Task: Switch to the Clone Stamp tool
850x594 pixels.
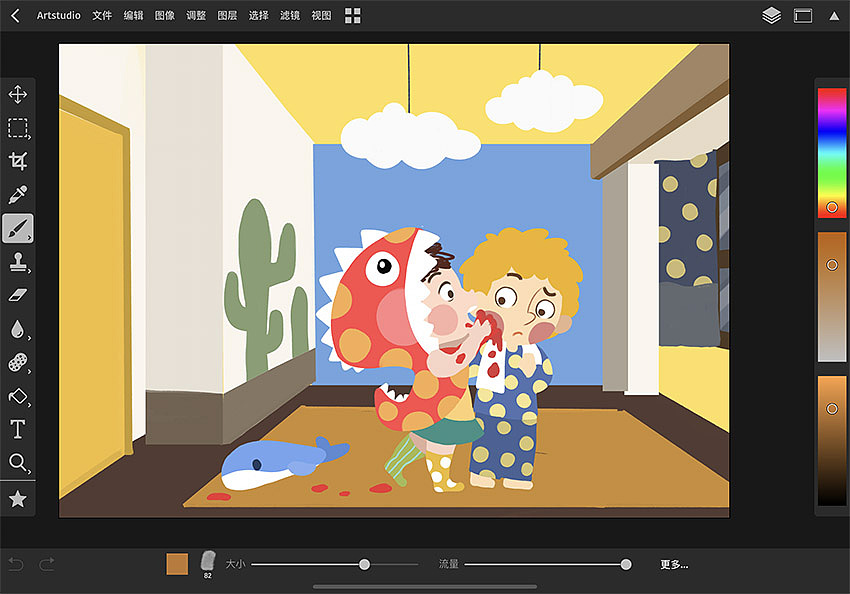Action: [16, 262]
